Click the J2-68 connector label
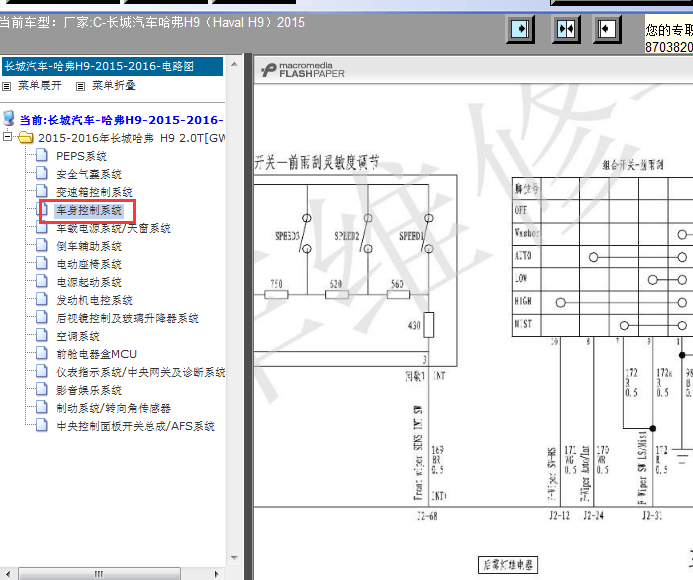 [x=426, y=515]
